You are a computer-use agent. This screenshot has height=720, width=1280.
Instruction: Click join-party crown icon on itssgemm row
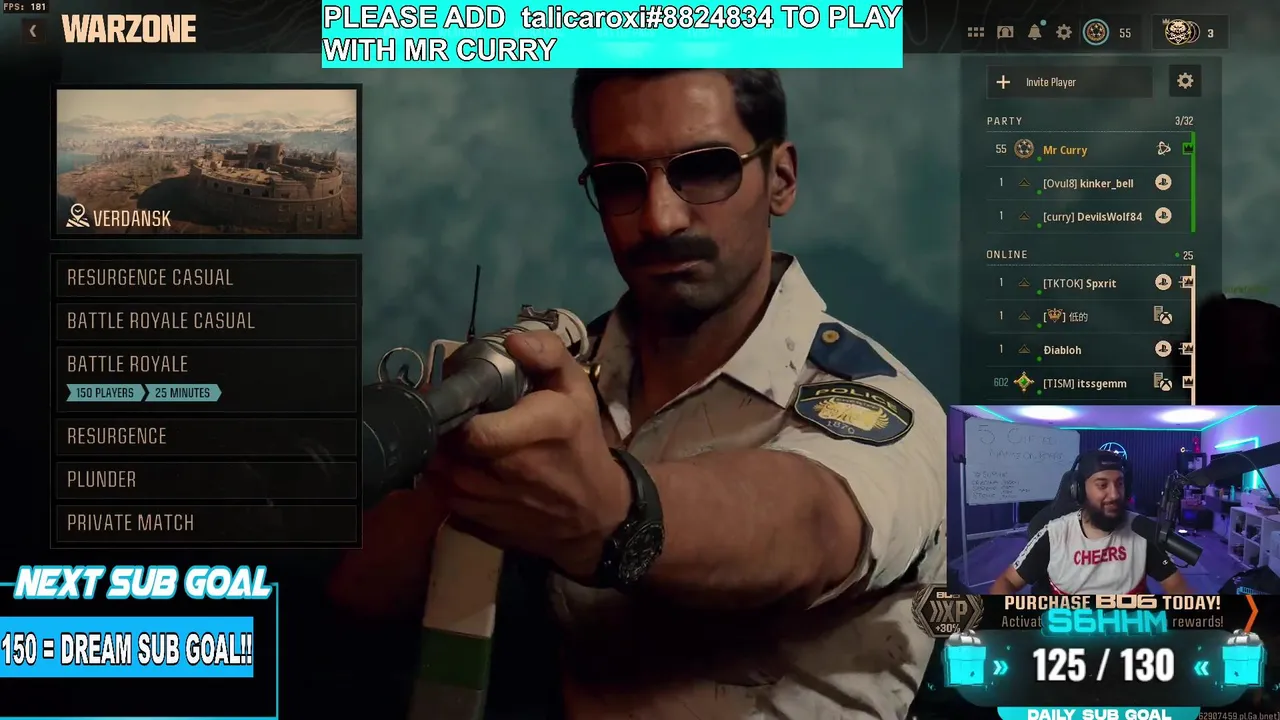[1187, 382]
